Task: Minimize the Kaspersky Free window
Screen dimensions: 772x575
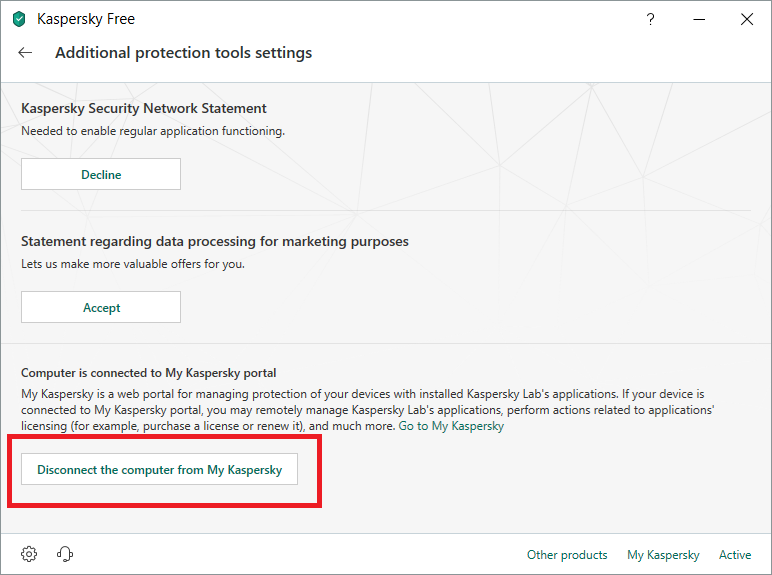Action: [x=699, y=19]
